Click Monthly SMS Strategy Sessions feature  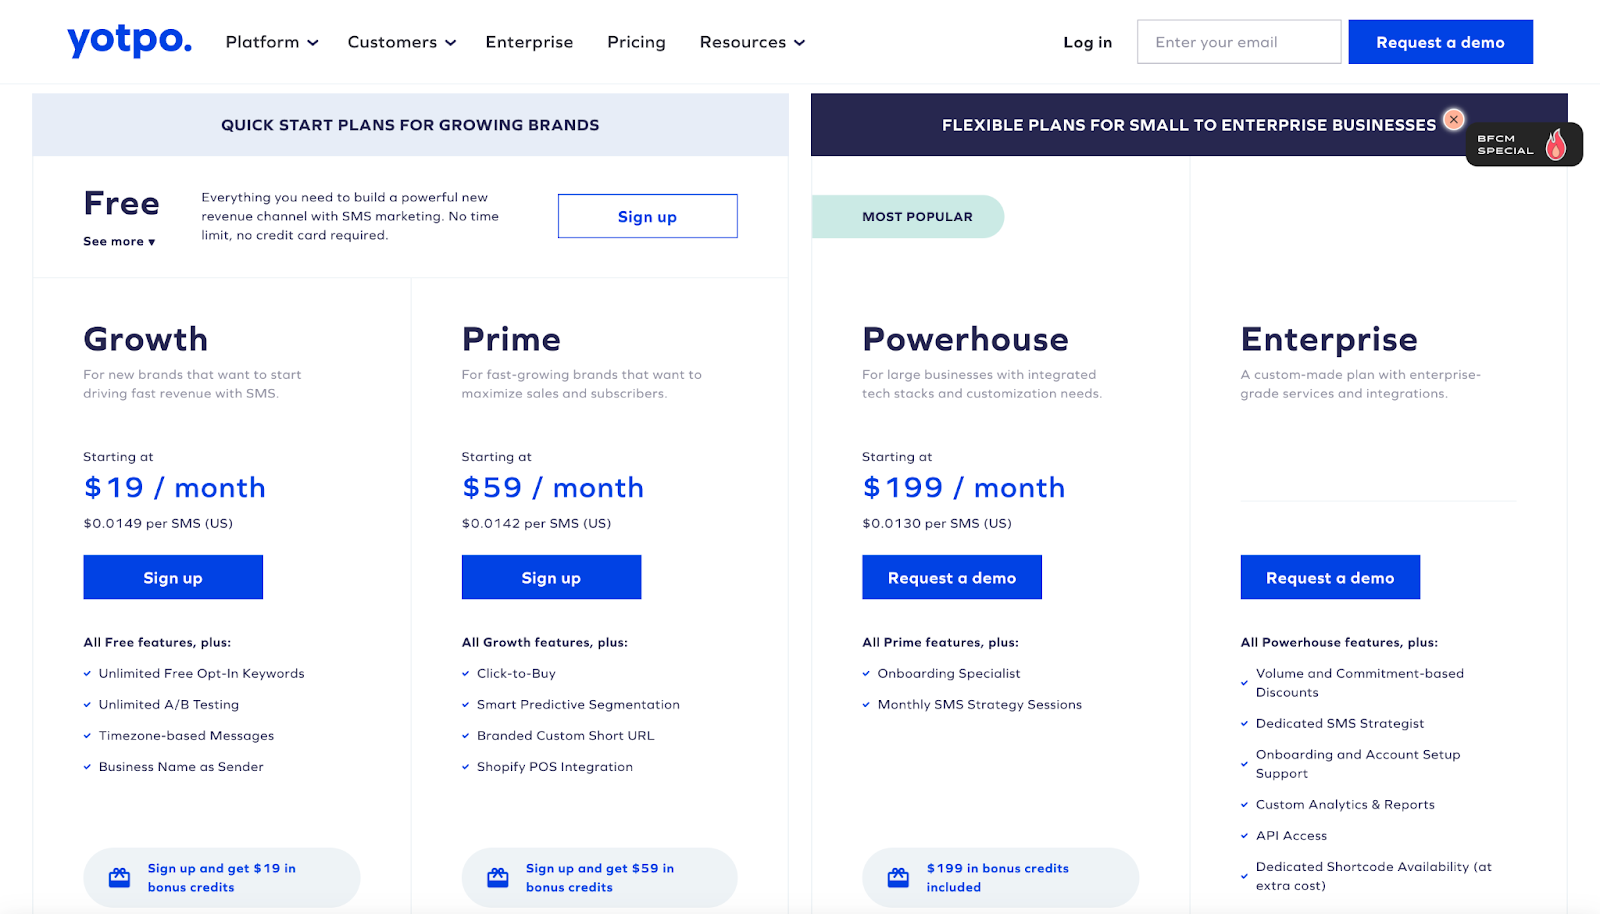pyautogui.click(x=980, y=704)
